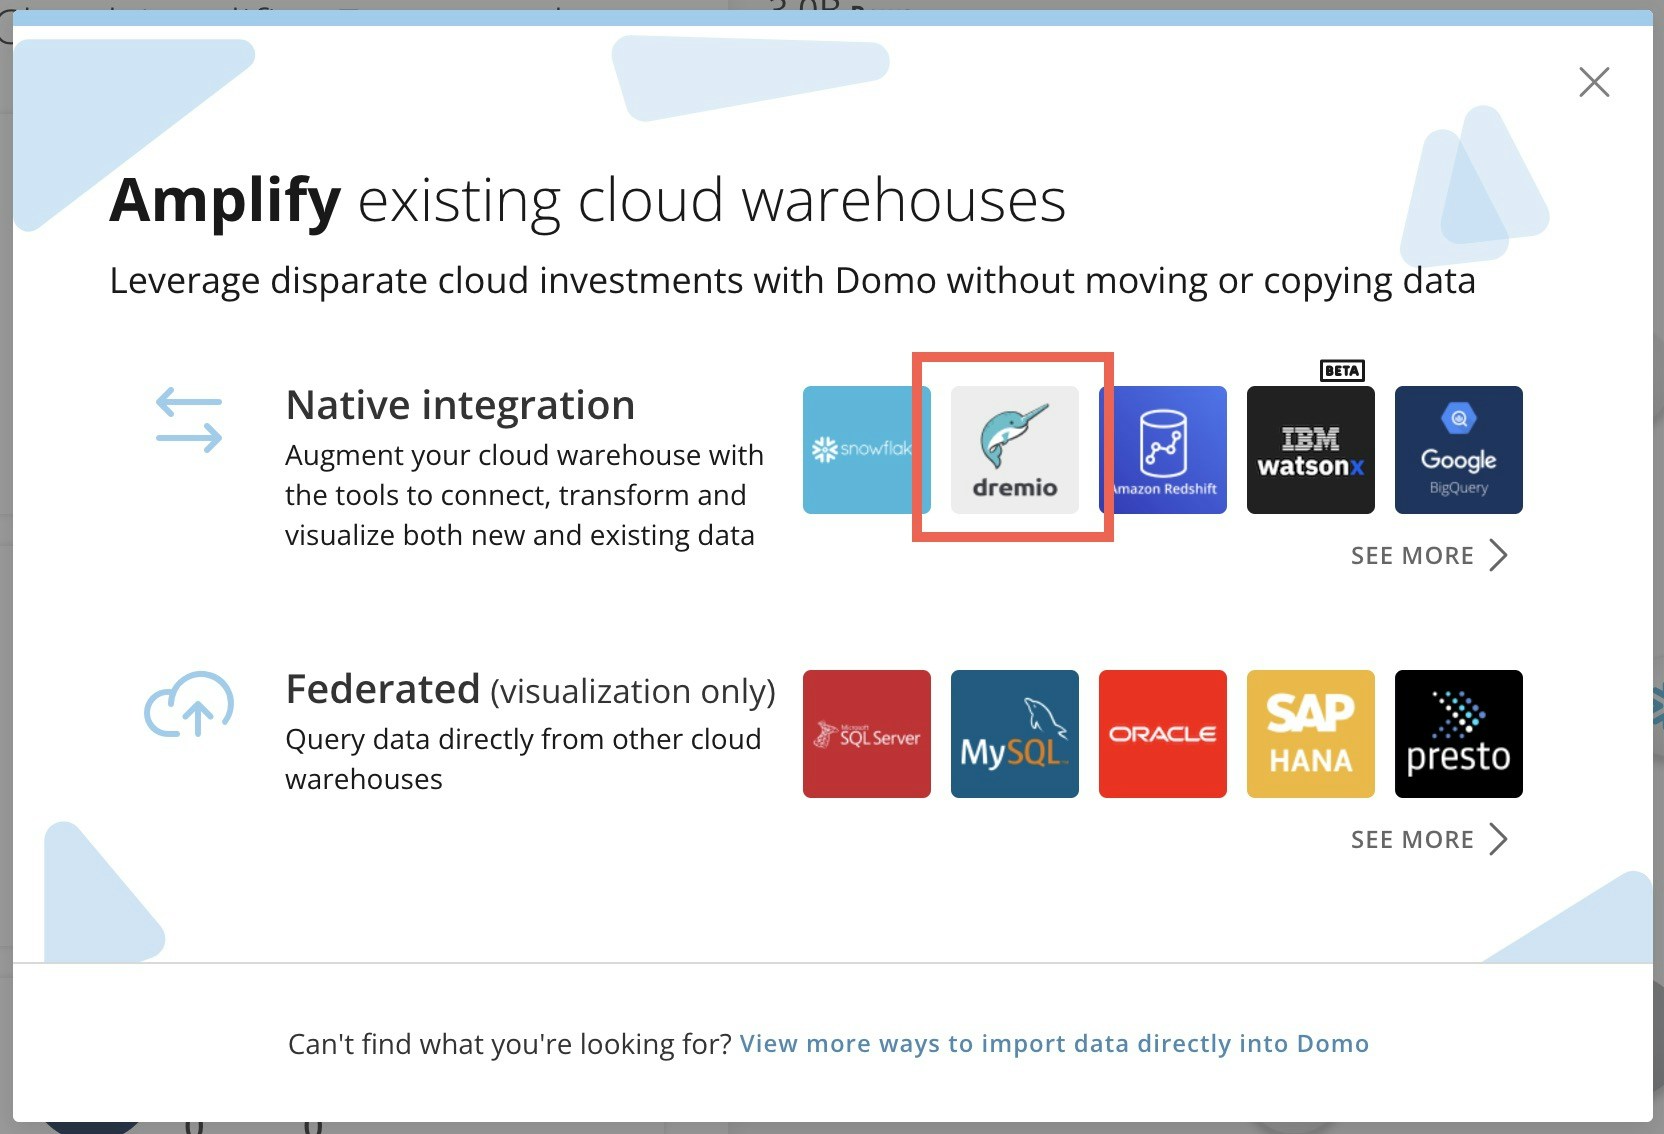Click 'Can't find what you're looking for?' text
This screenshot has height=1134, width=1664.
510,1044
